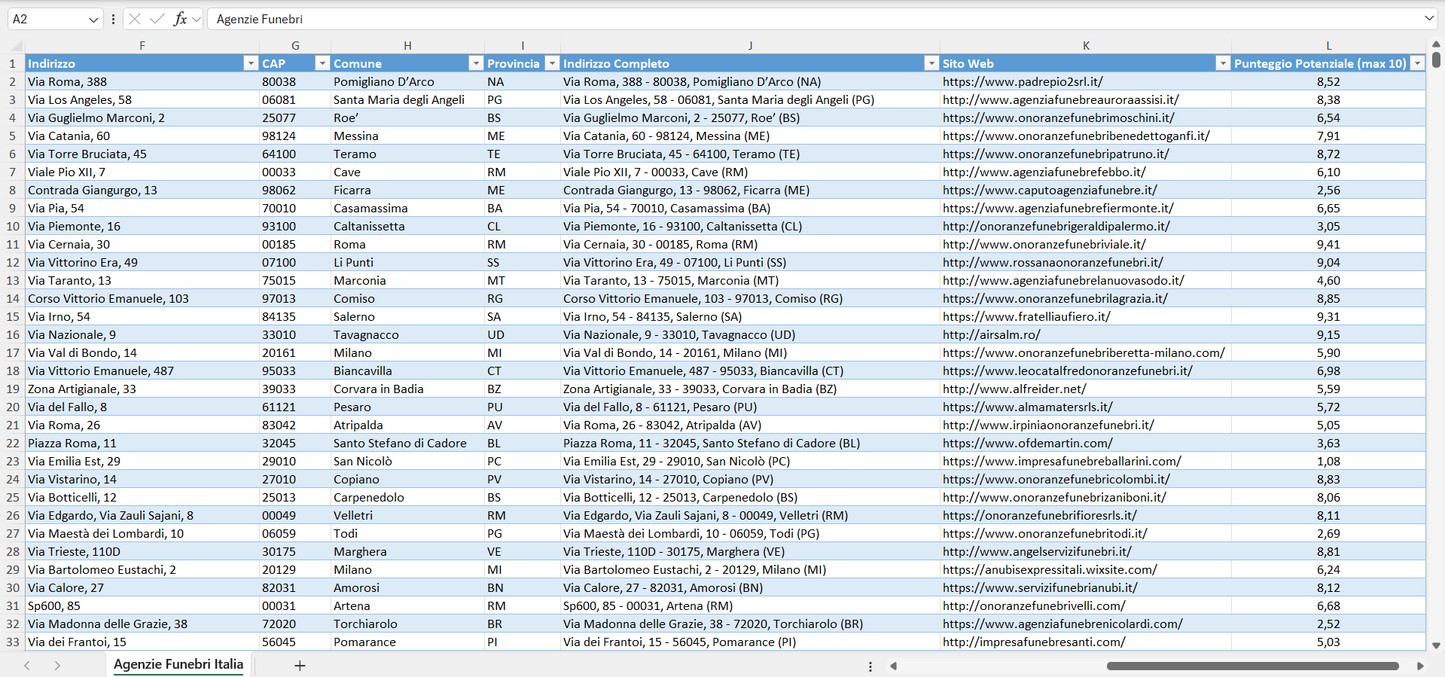This screenshot has width=1445, height=677.
Task: Open the https://www.padrepio2srl.it/ link
Action: 1022,82
